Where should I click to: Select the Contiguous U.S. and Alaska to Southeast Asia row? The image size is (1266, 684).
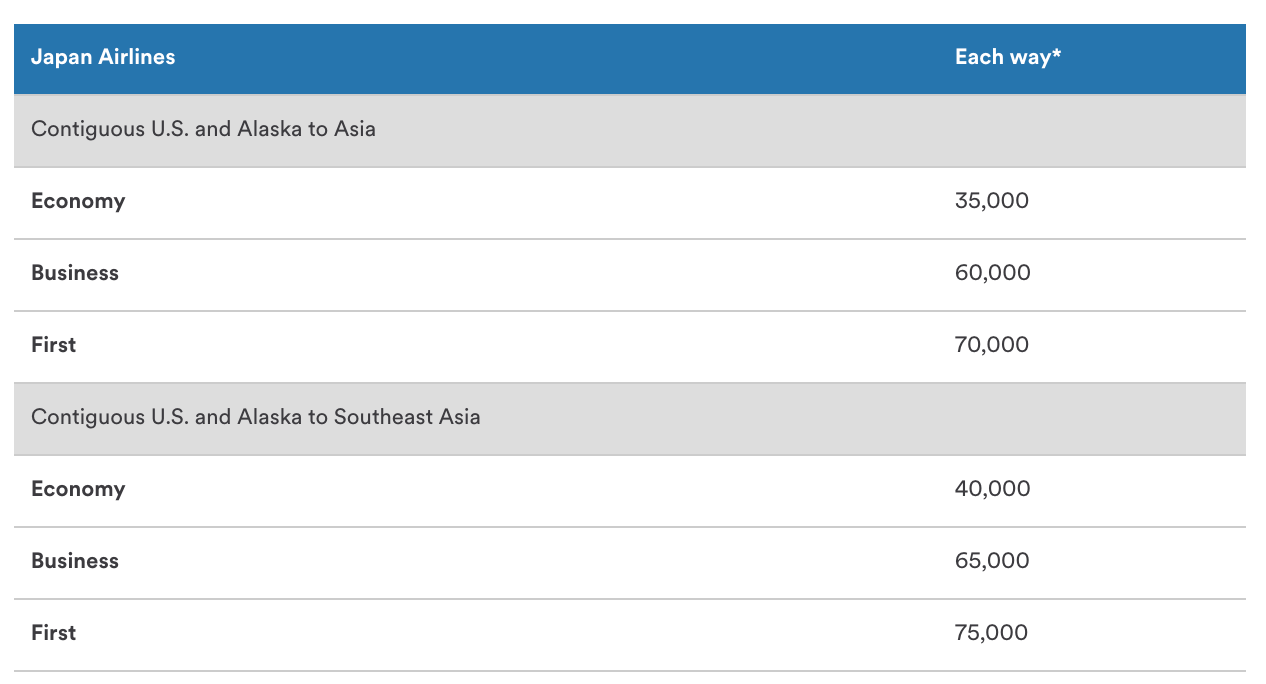coord(630,418)
